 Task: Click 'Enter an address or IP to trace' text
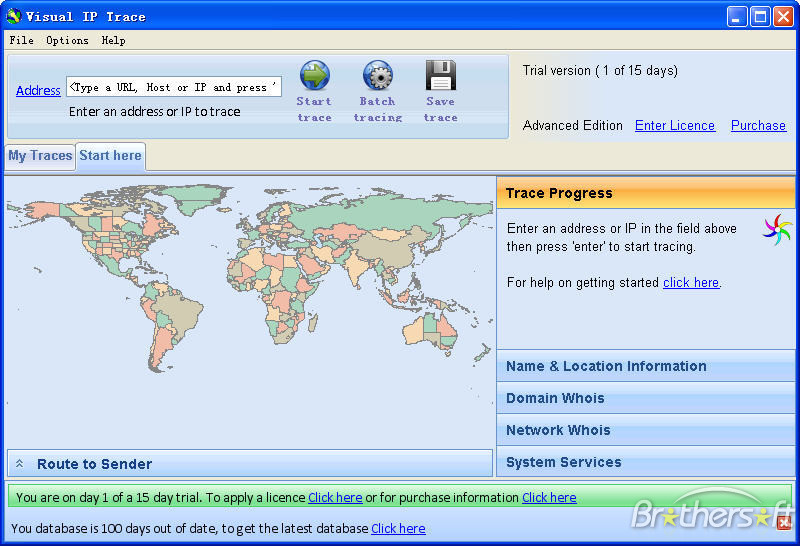(x=155, y=112)
